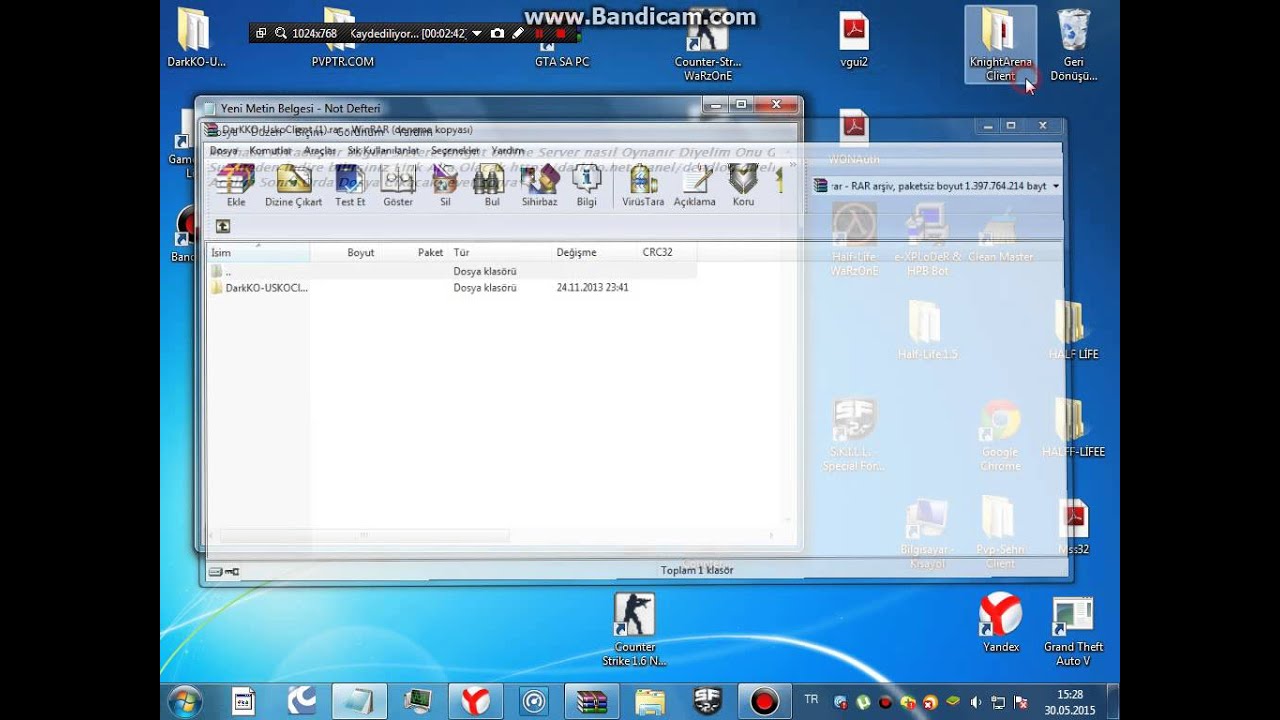This screenshot has height=720, width=1280.
Task: Open the Araçlar menu
Action: 320,151
